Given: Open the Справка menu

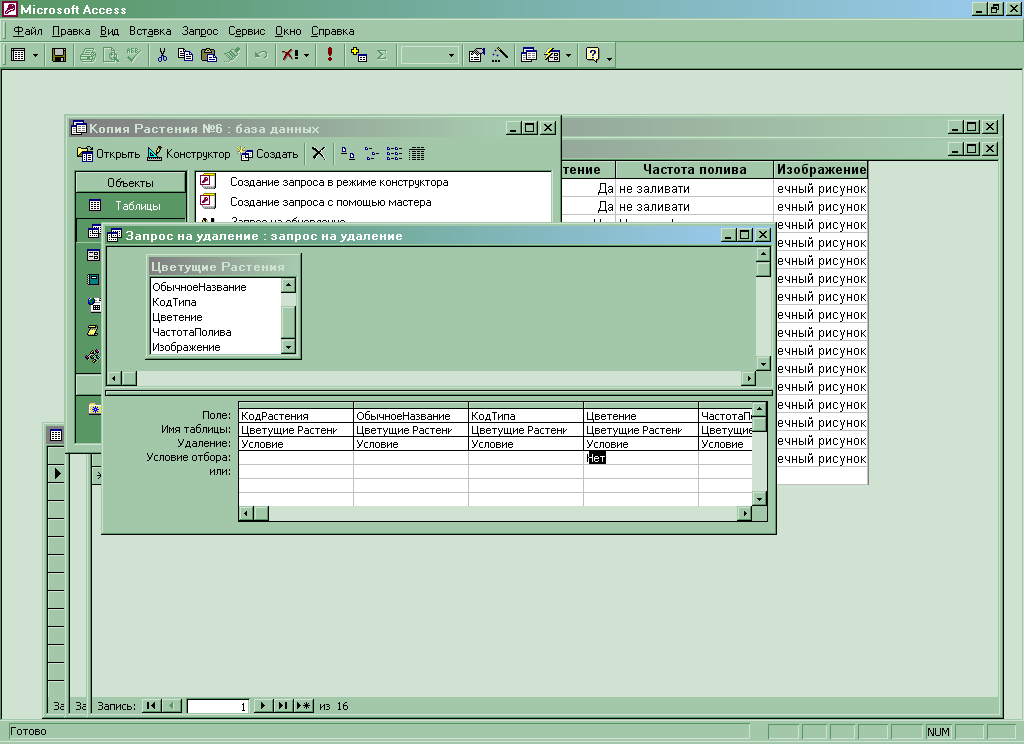Looking at the screenshot, I should point(332,31).
